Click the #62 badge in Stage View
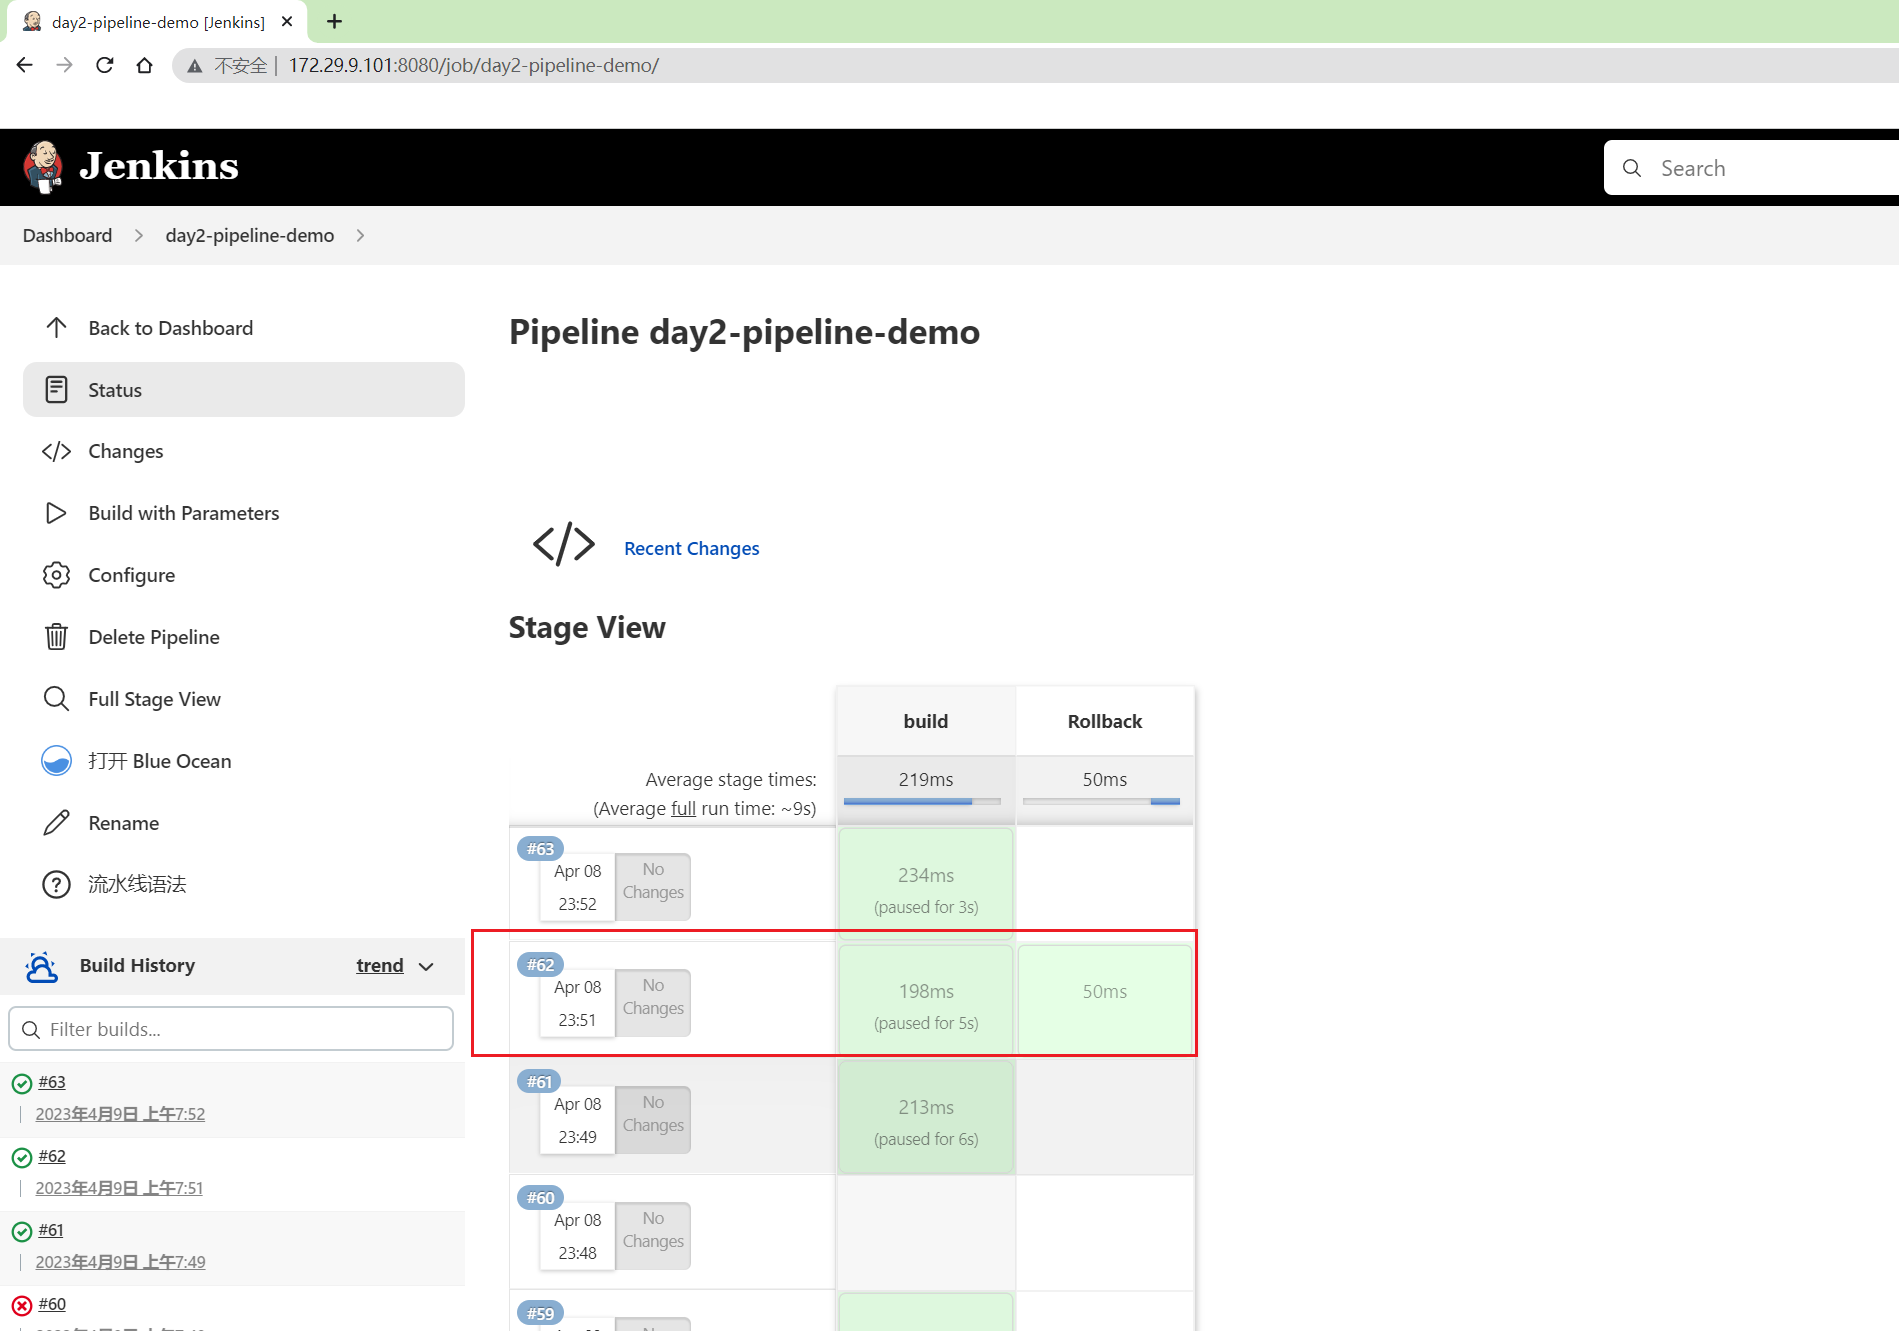This screenshot has width=1899, height=1331. pyautogui.click(x=541, y=965)
